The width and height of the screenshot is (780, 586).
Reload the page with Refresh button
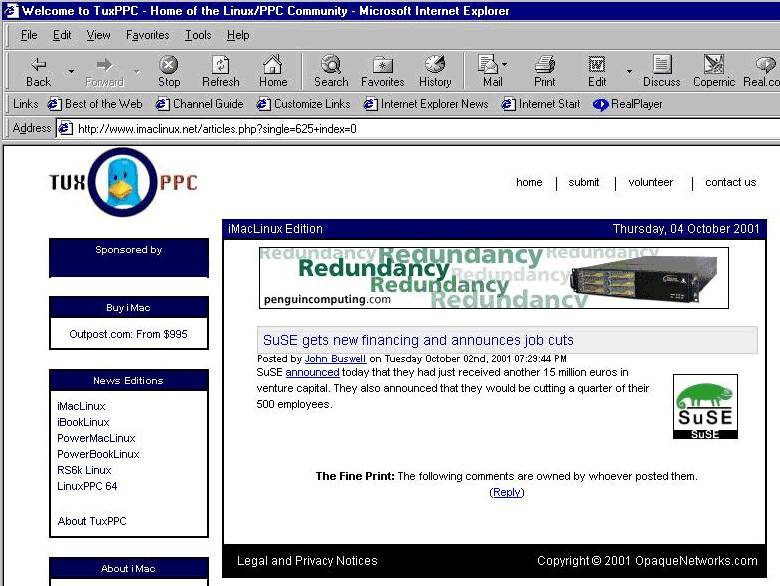220,72
